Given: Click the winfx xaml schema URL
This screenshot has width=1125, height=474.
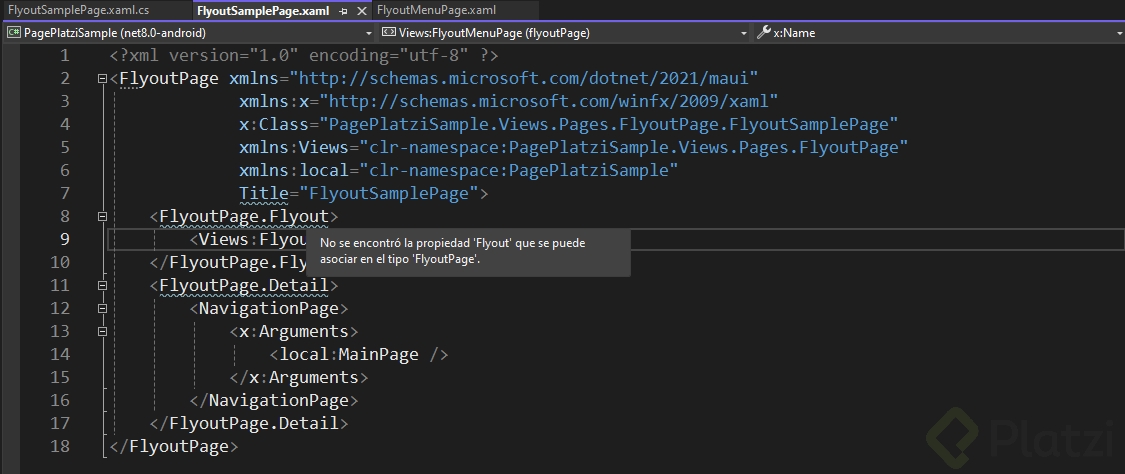Looking at the screenshot, I should (548, 102).
